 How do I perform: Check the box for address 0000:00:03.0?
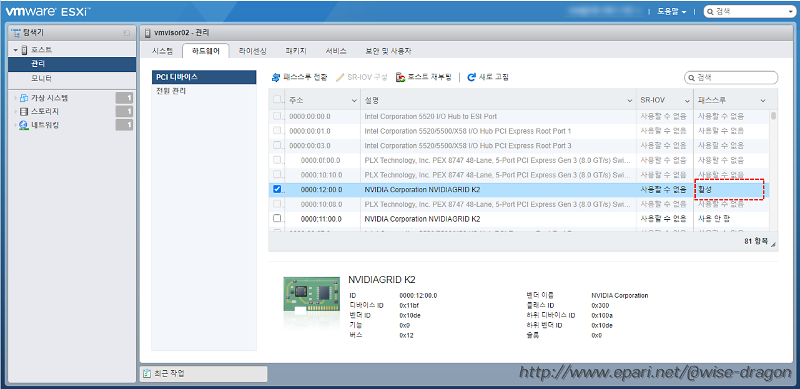pos(277,145)
